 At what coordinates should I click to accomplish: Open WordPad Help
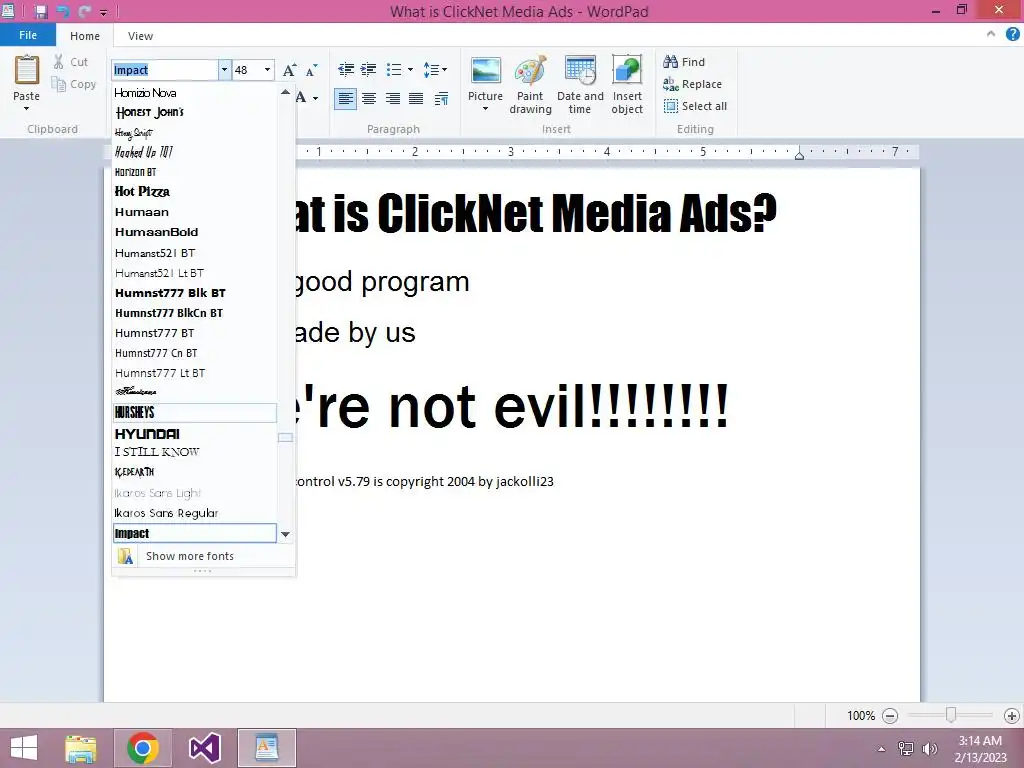[1012, 35]
